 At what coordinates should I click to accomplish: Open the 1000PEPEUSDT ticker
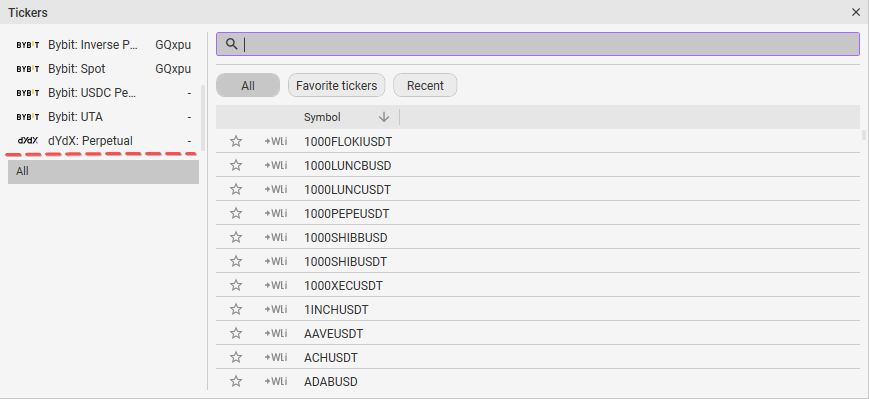347,214
